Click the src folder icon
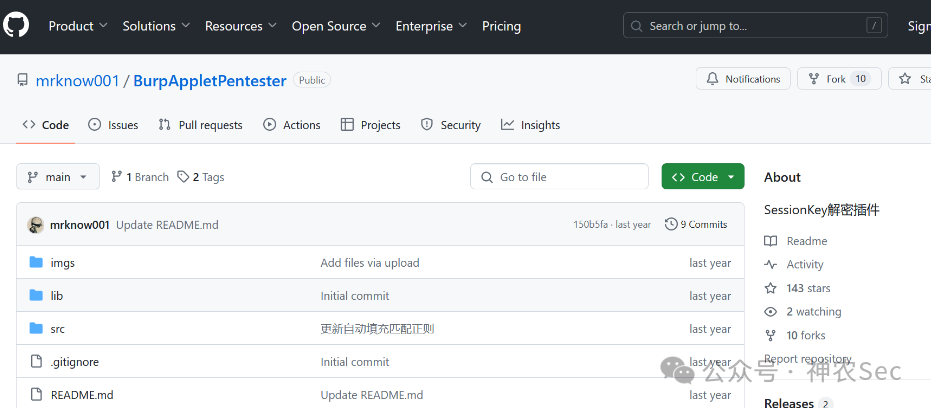 (x=36, y=328)
